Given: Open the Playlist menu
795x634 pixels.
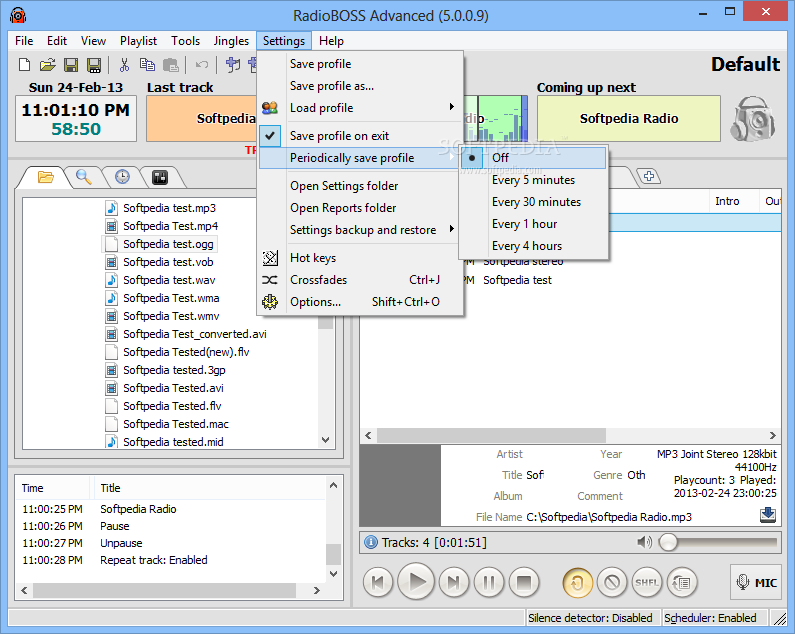Looking at the screenshot, I should pyautogui.click(x=138, y=41).
